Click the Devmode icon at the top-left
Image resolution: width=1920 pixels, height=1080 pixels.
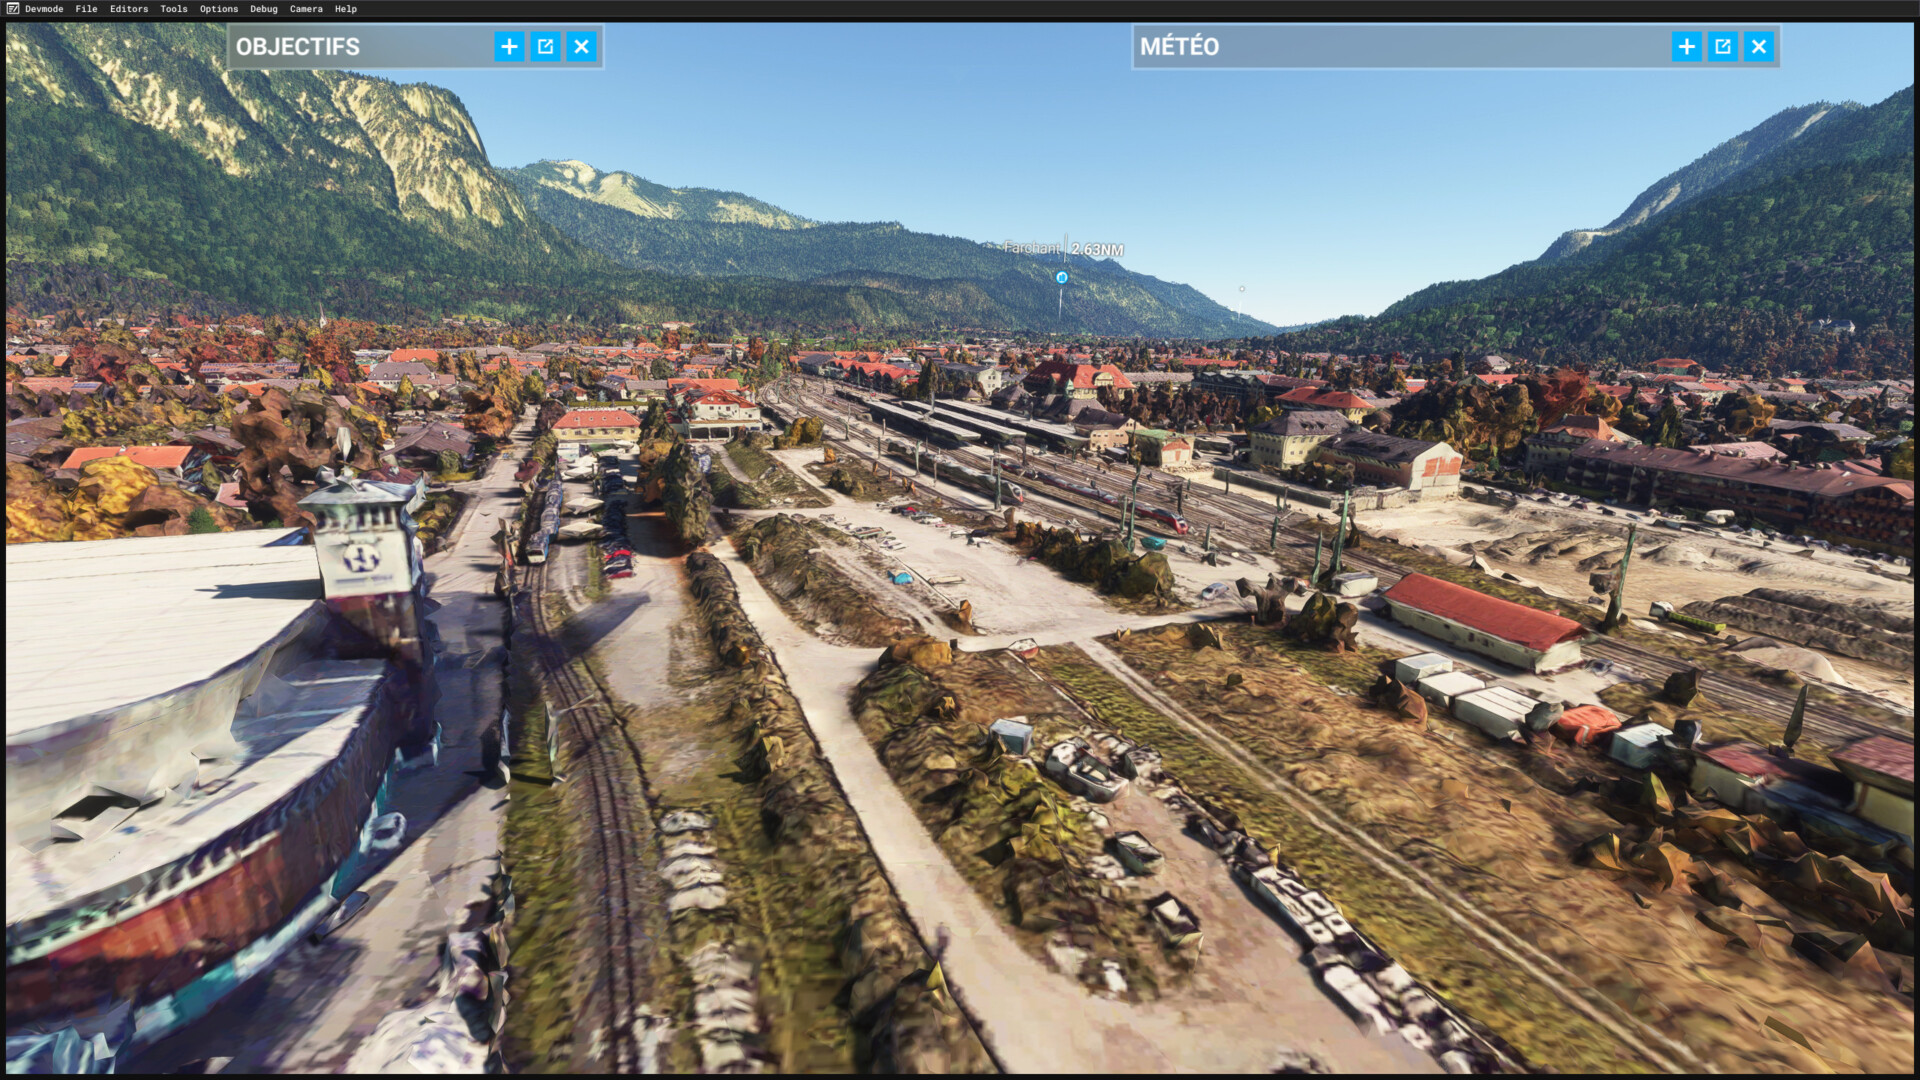pos(12,9)
